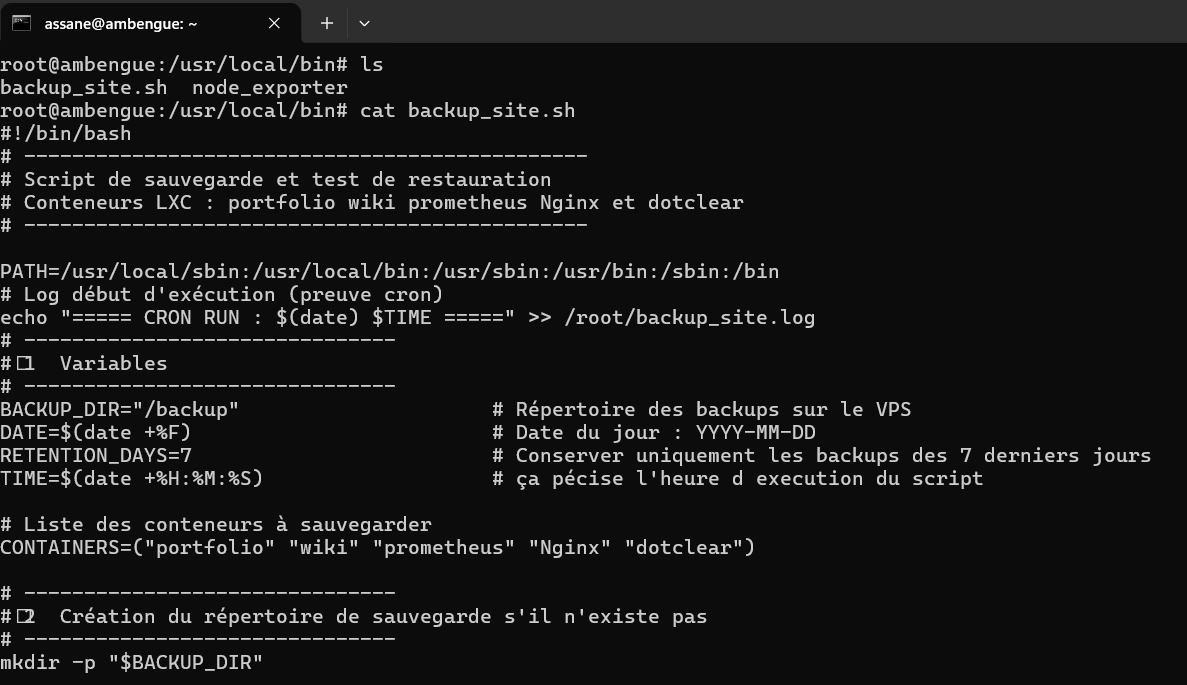Click the #!/bin/bash shebang line
Screen dimensions: 1187x685
click(66, 133)
